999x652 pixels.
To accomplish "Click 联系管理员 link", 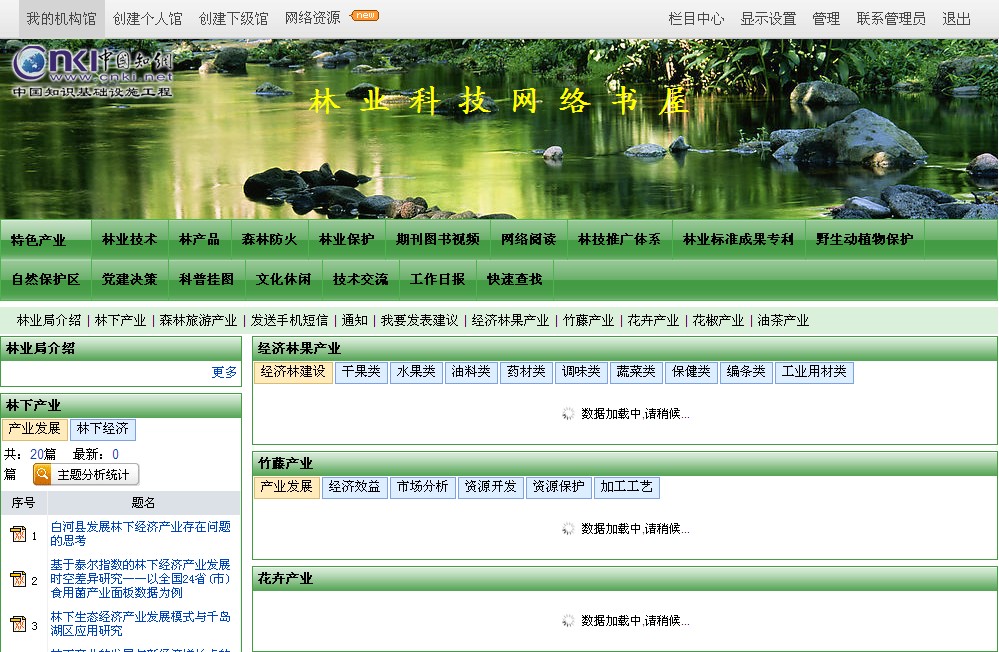I will (891, 18).
